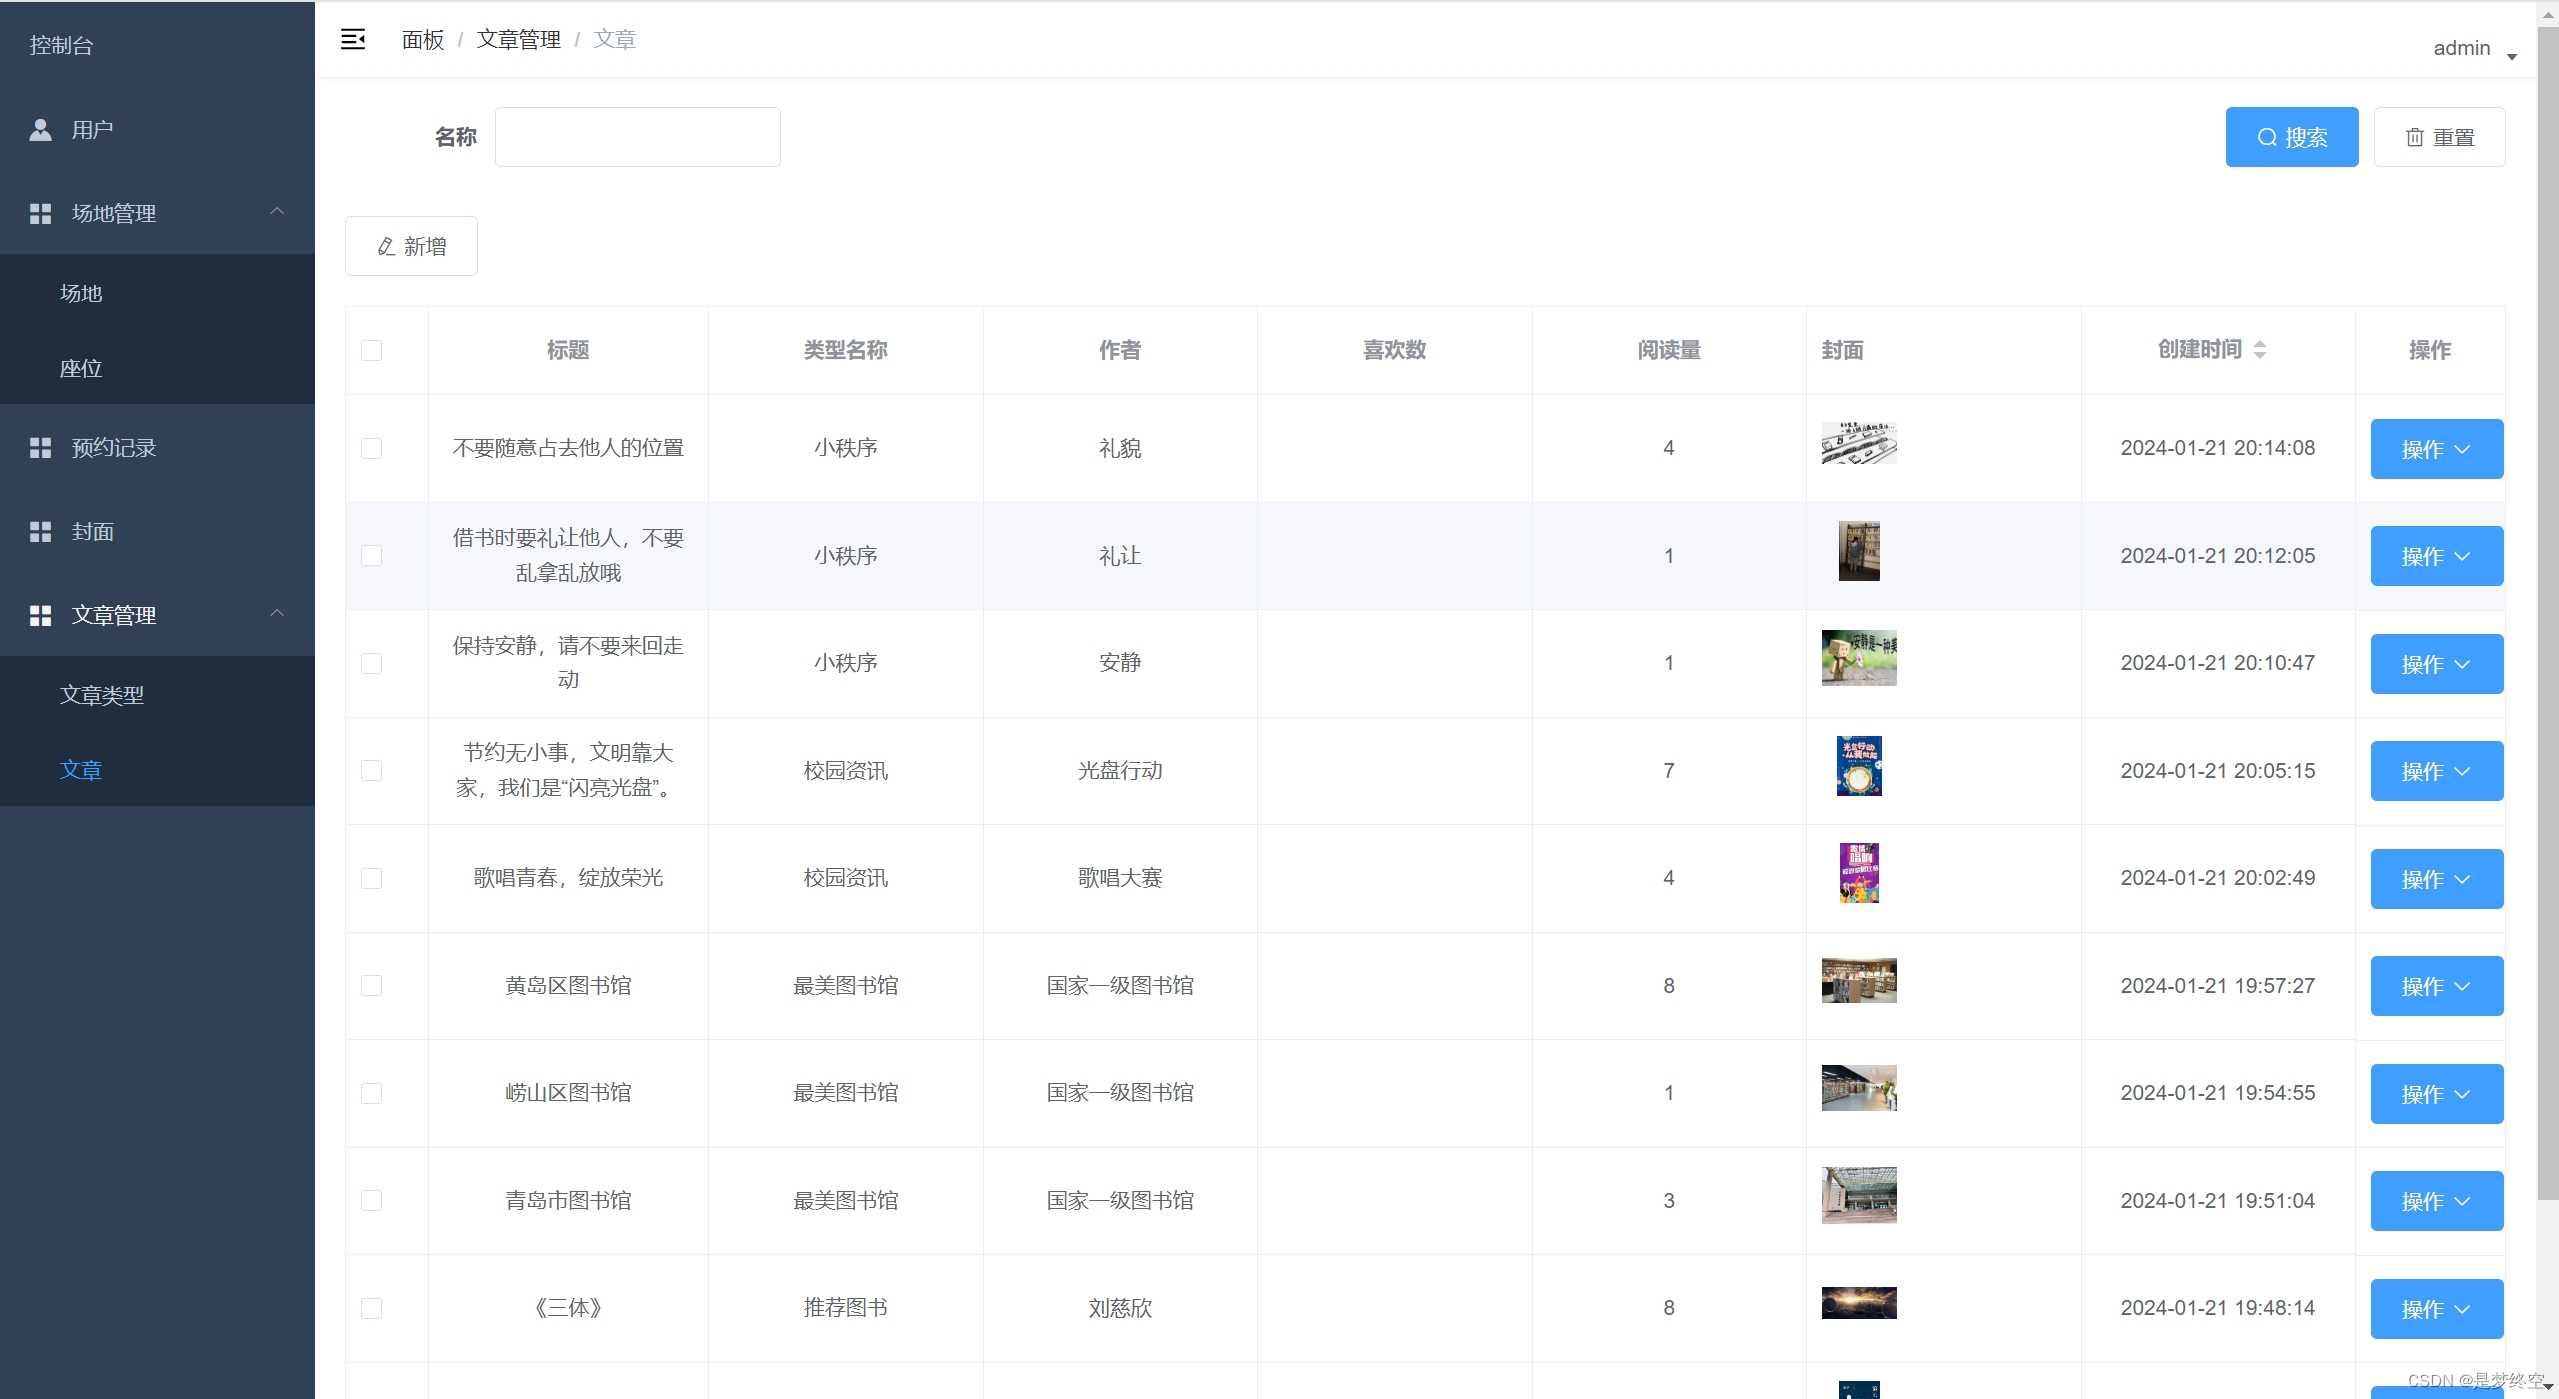2559x1399 pixels.
Task: Open 封面 menu item
Action: point(157,532)
